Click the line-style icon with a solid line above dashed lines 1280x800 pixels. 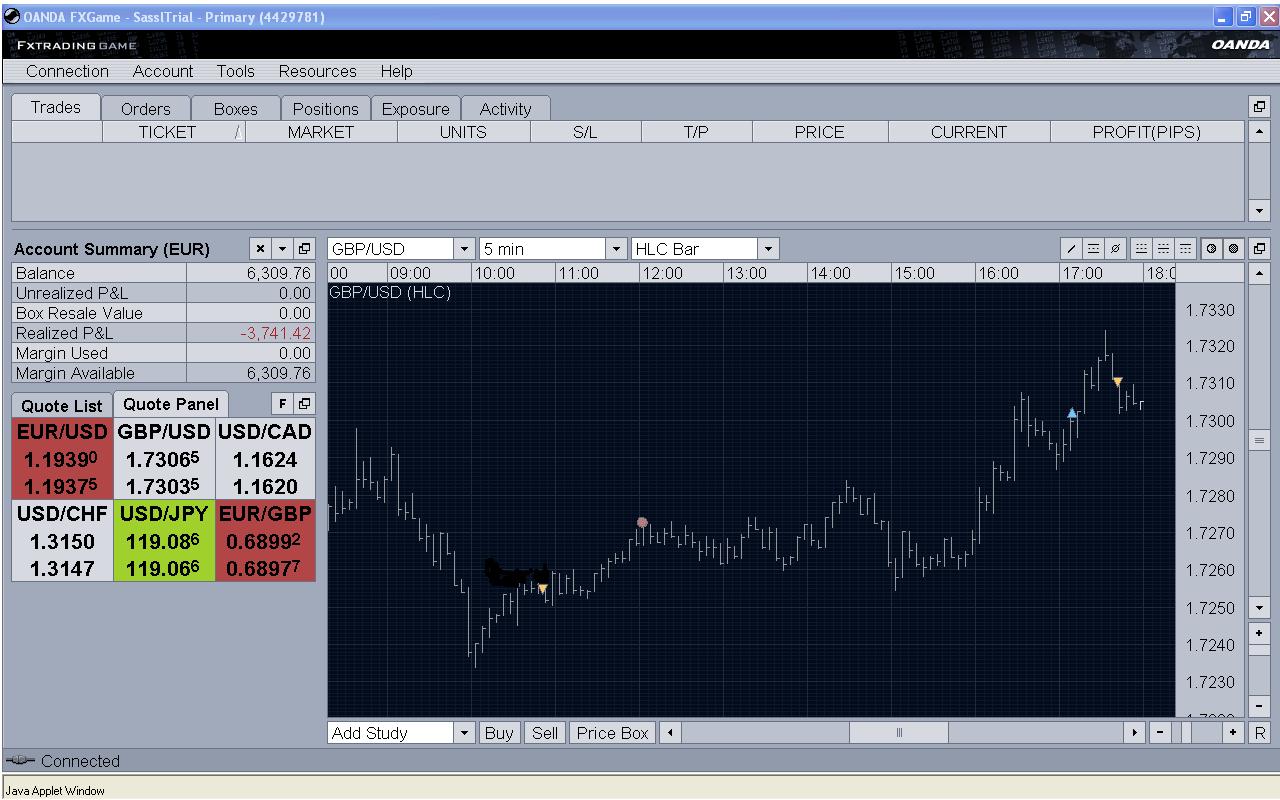click(x=1185, y=249)
